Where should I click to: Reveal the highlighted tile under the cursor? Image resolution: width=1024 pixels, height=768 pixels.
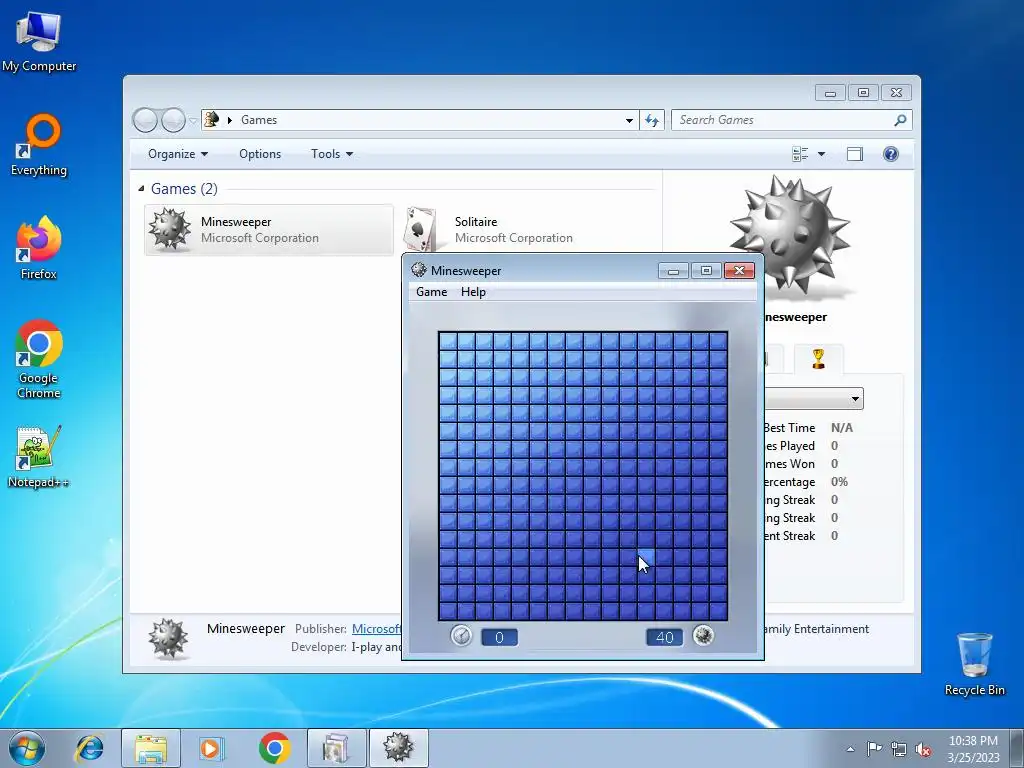point(646,557)
